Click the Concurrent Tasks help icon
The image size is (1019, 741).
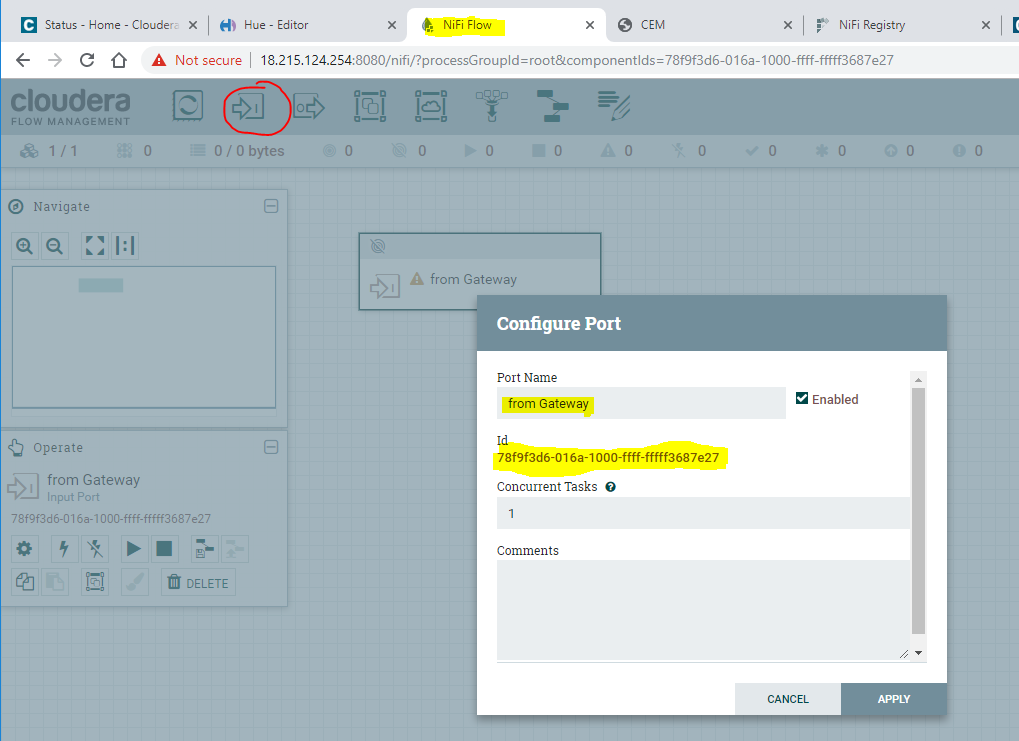tap(610, 487)
